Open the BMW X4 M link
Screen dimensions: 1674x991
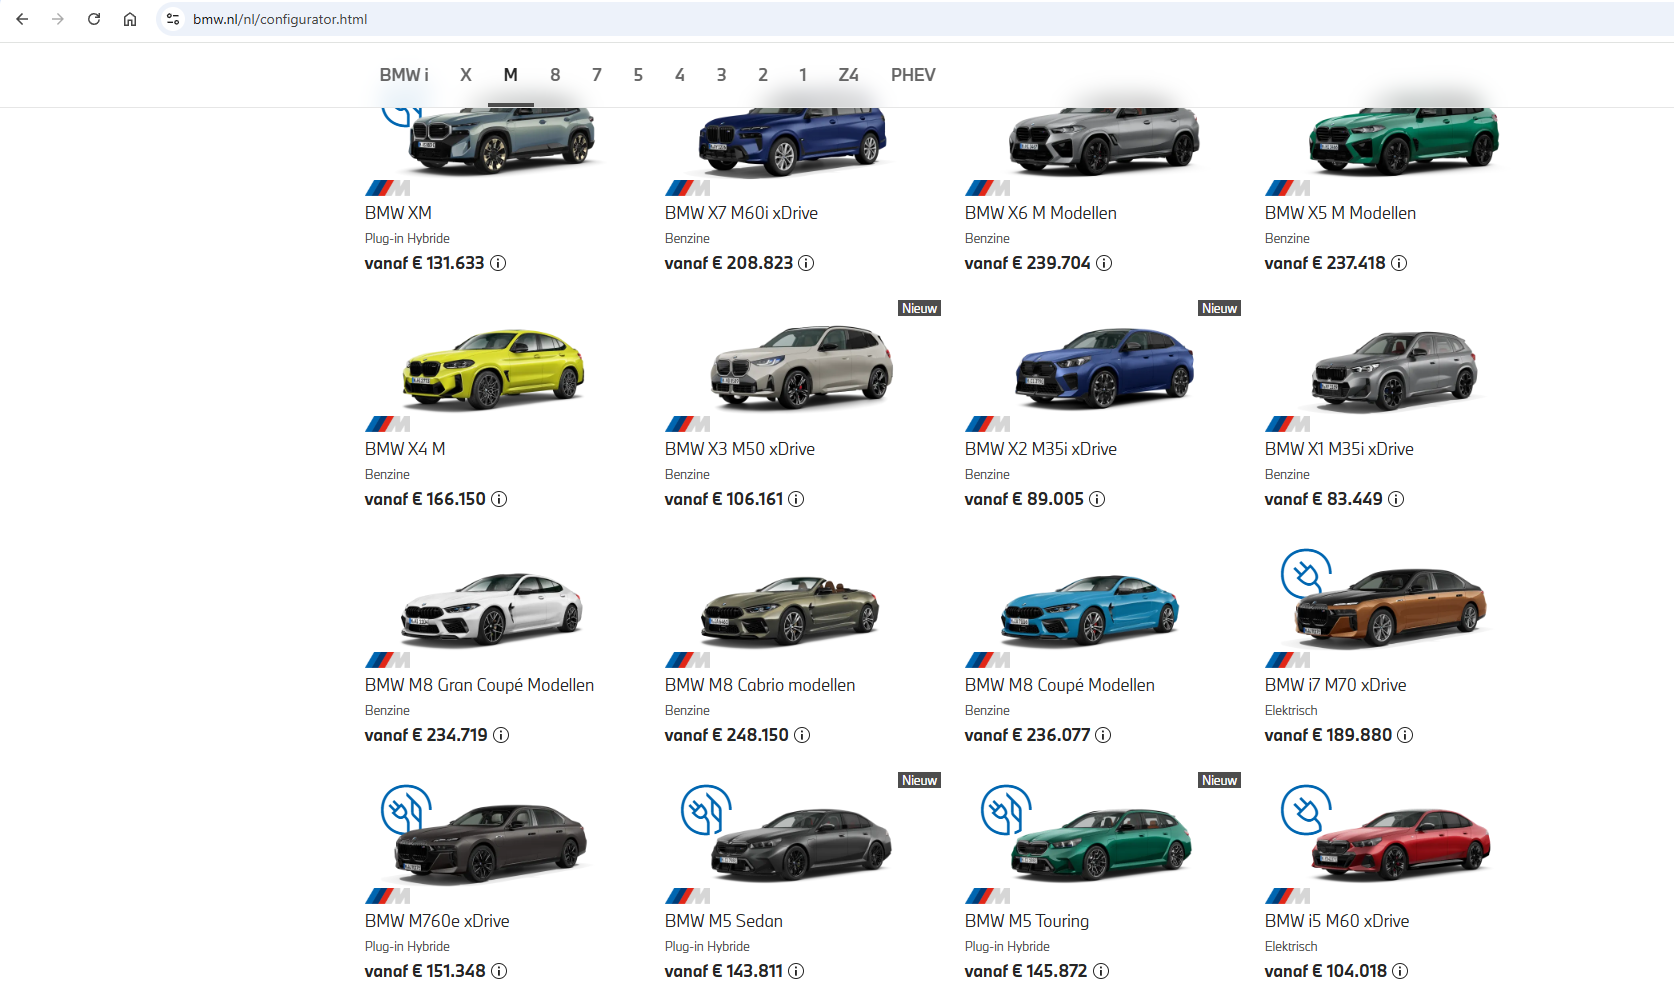pyautogui.click(x=405, y=449)
